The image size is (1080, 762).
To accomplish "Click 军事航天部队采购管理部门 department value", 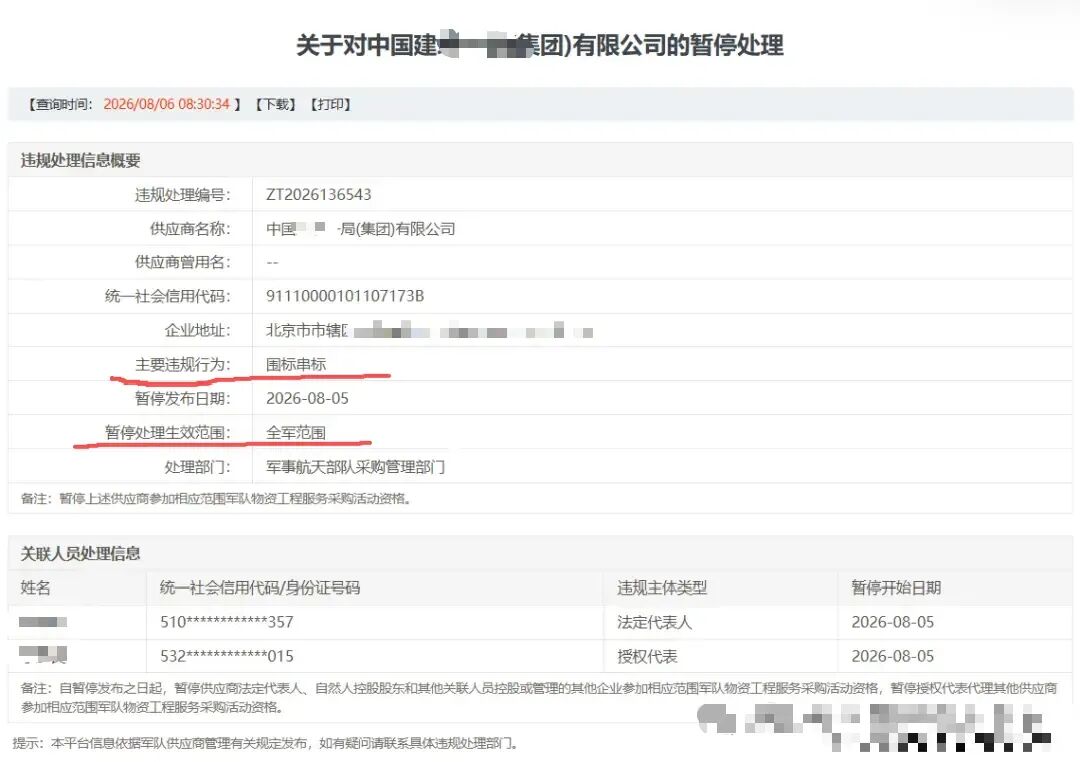I will click(355, 467).
